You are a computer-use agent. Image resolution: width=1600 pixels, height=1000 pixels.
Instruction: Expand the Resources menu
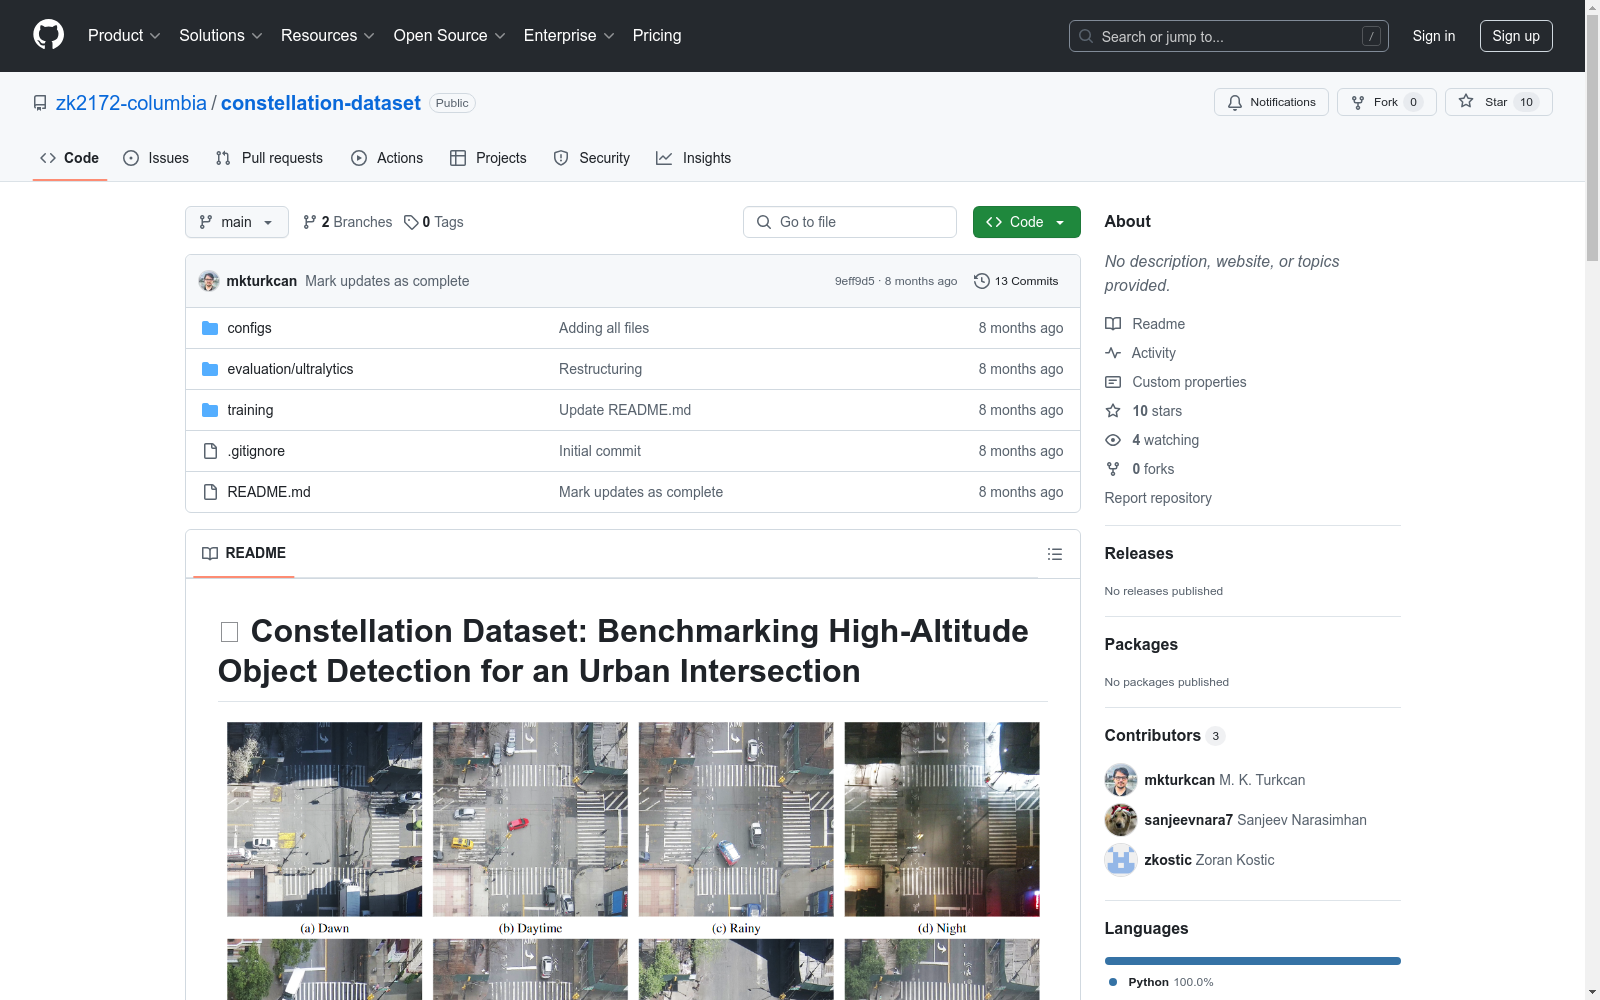[328, 36]
